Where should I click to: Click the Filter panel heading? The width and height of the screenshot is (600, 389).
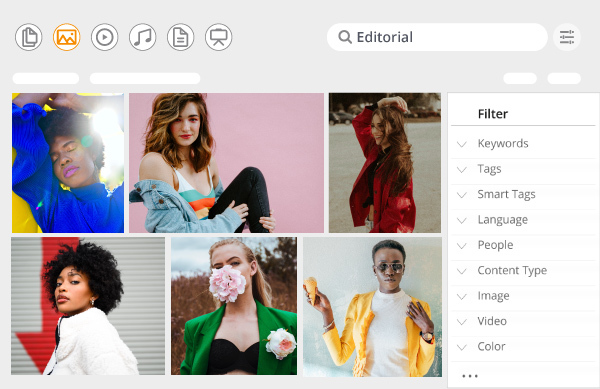(492, 114)
